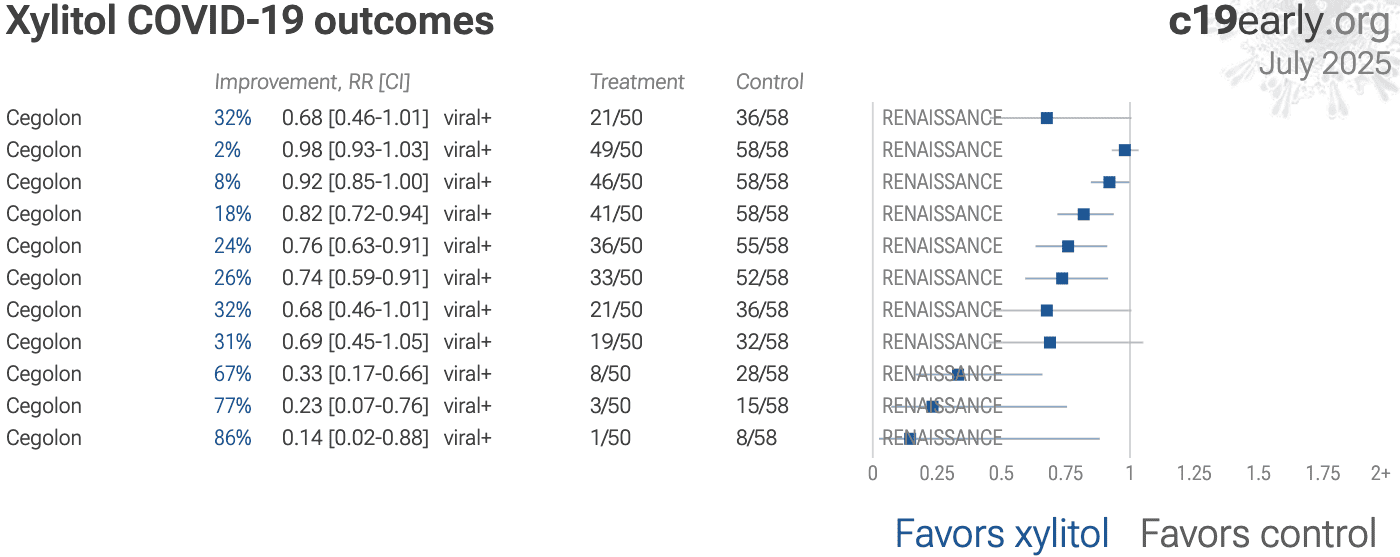Viewport: 1400px width, 557px height.
Task: Click the "July 2025" date text
Action: [1324, 63]
